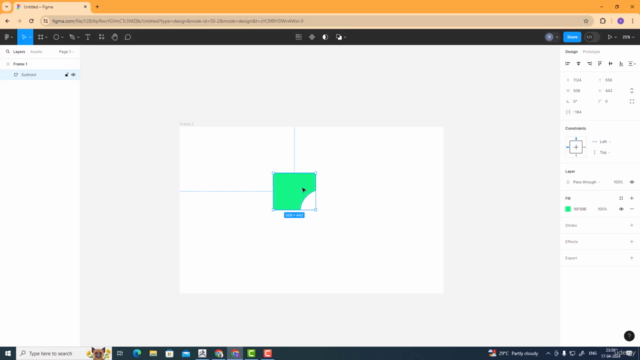Search layers with magnifier icon
The width and height of the screenshot is (640, 360).
7,52
